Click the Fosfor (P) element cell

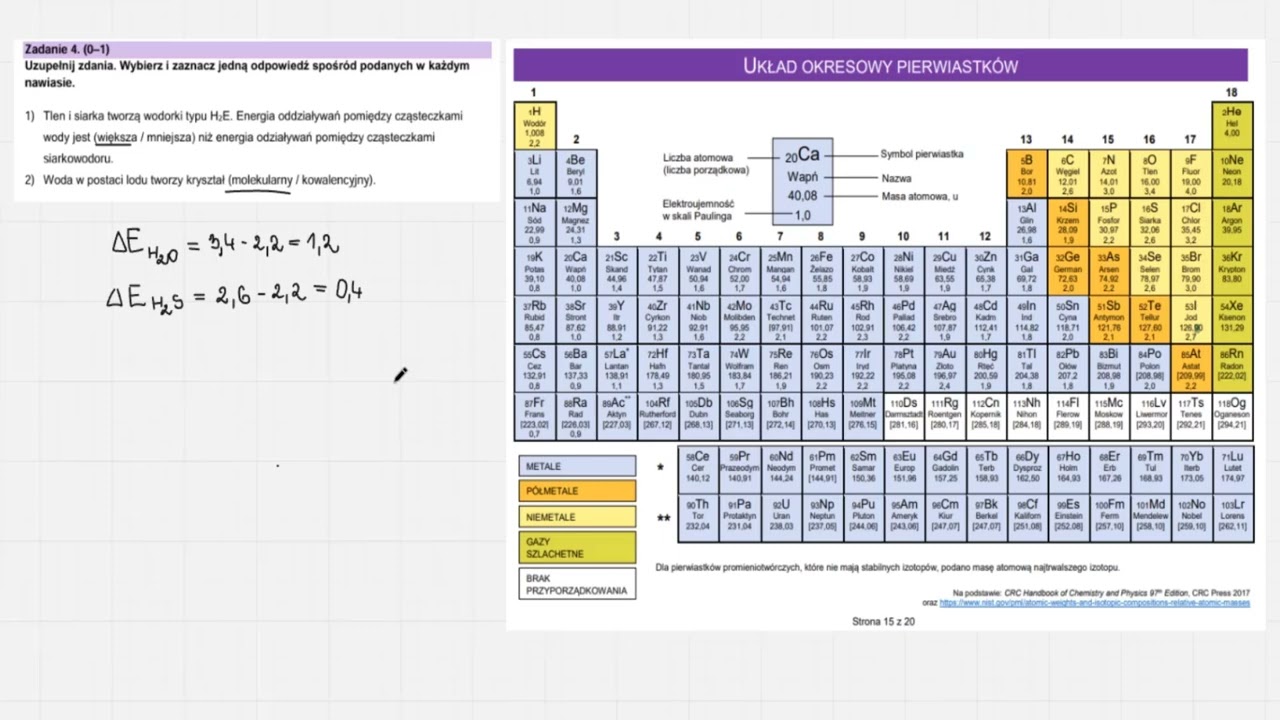pyautogui.click(x=1109, y=222)
